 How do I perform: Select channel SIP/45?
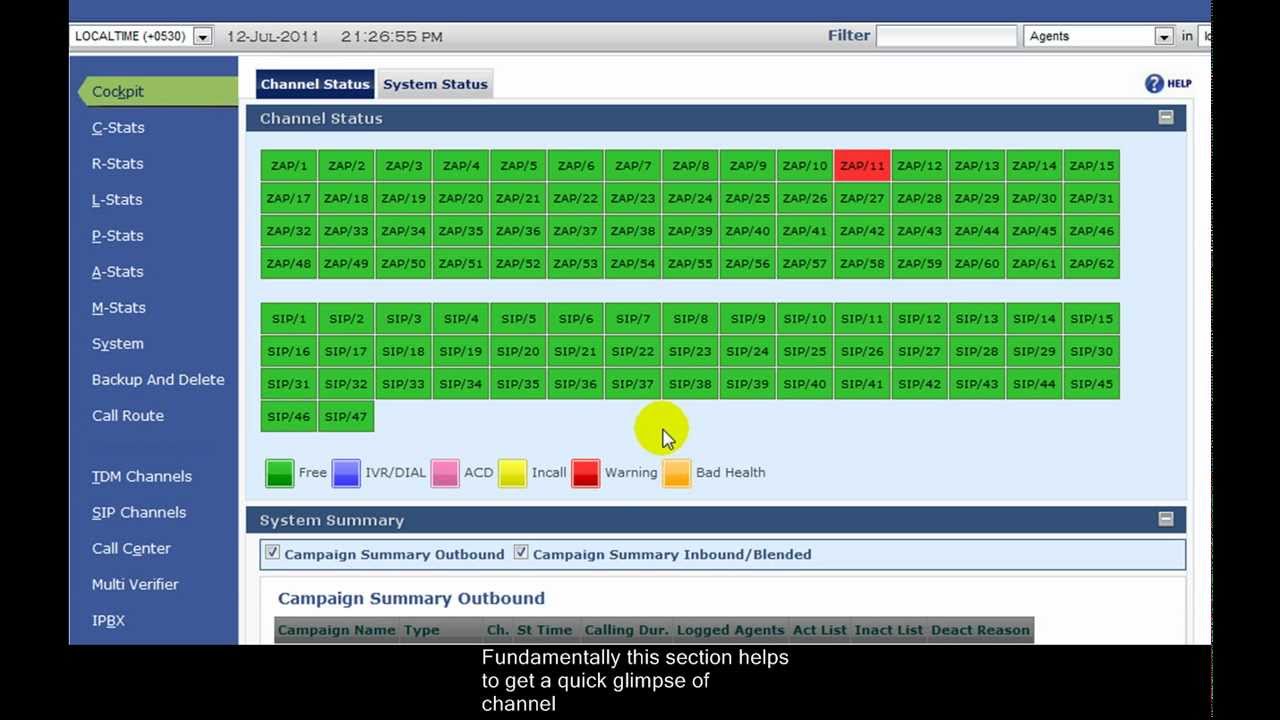tap(1092, 384)
